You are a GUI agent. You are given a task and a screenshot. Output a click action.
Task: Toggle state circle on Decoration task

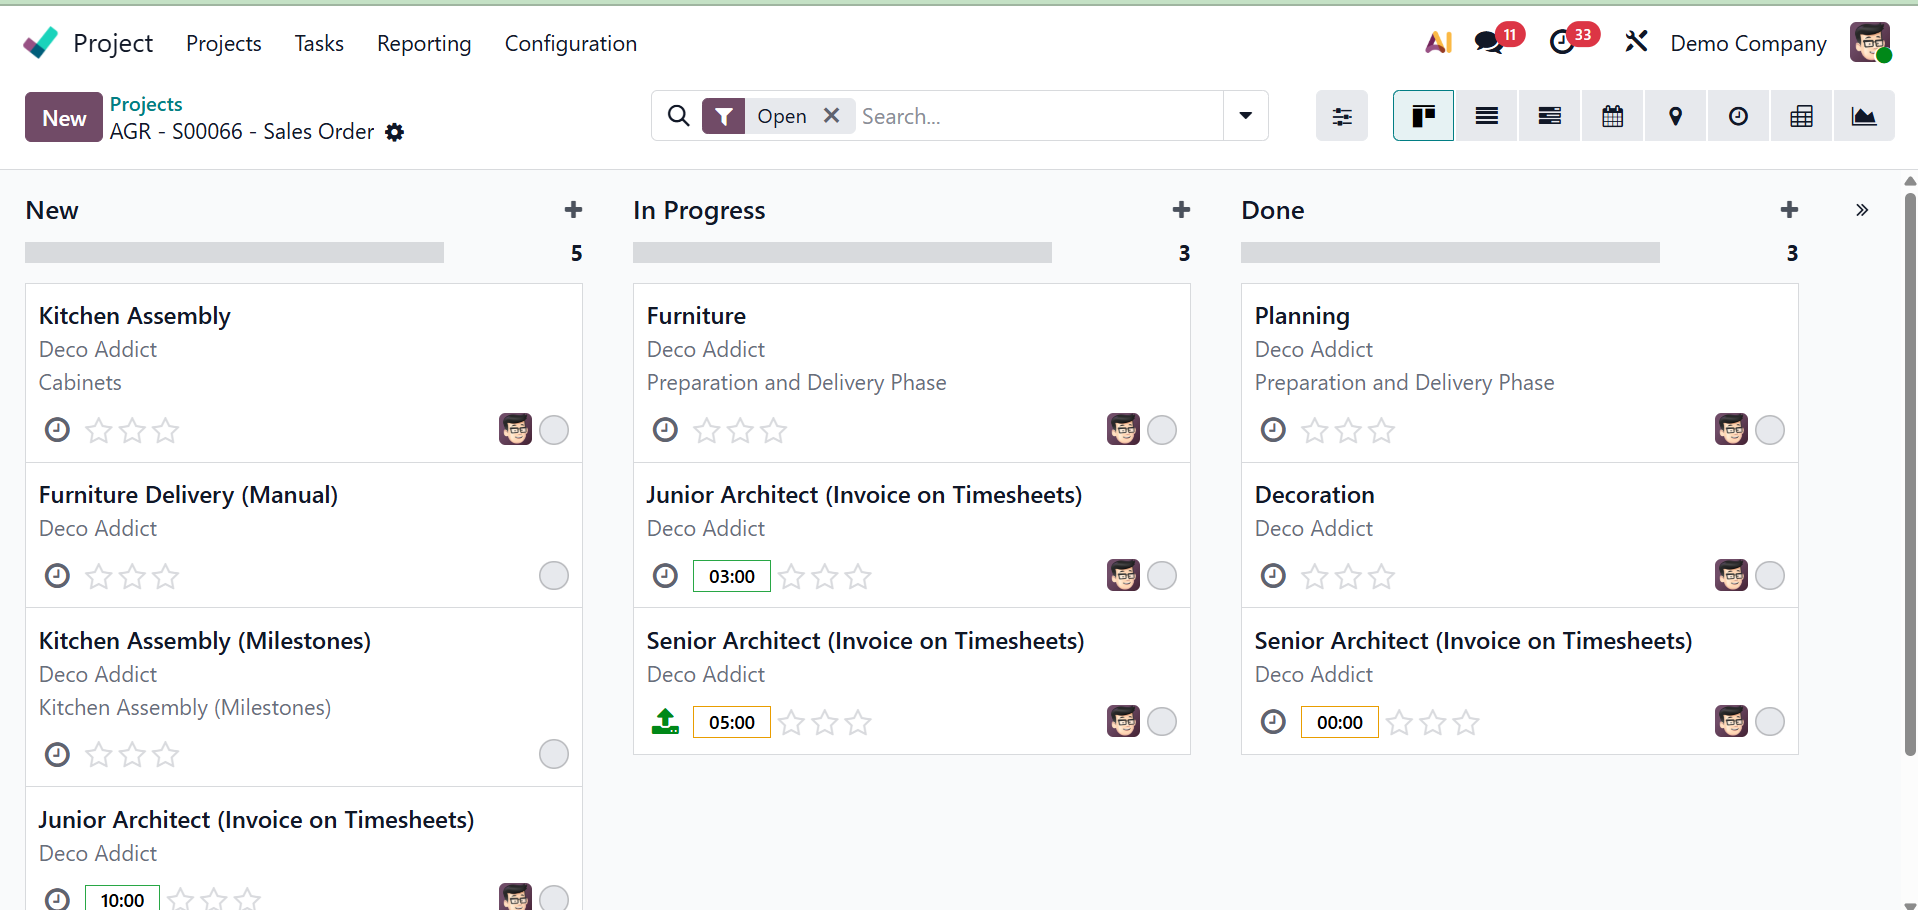(1770, 576)
